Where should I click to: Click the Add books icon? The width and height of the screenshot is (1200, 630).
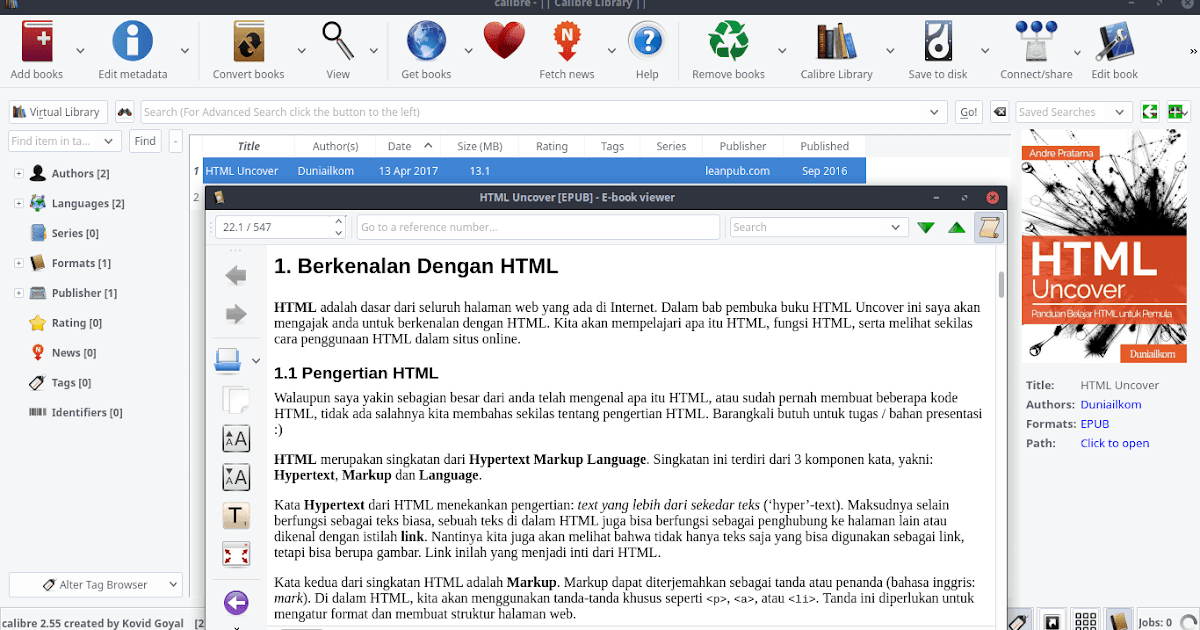click(36, 43)
